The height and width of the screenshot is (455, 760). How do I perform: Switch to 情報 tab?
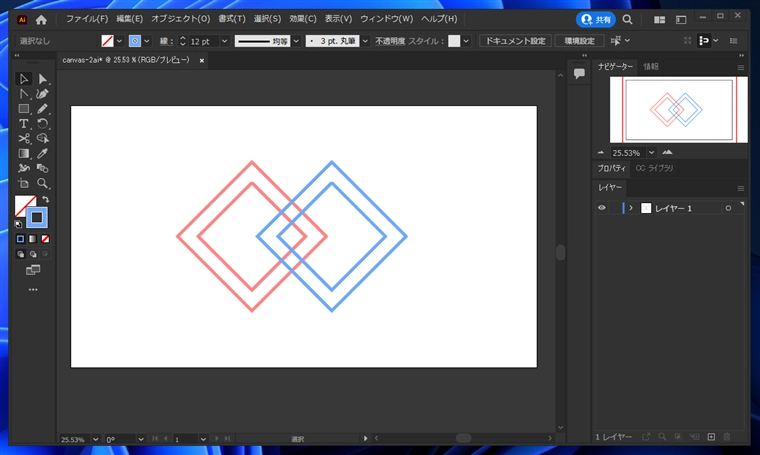[x=651, y=66]
